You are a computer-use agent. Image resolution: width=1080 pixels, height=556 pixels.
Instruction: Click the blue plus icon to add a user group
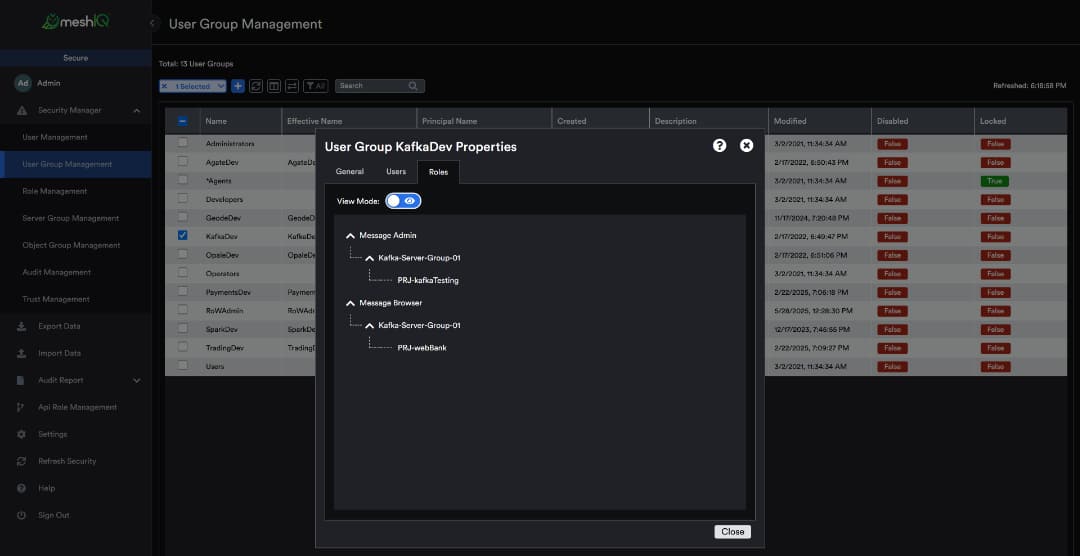tap(238, 86)
